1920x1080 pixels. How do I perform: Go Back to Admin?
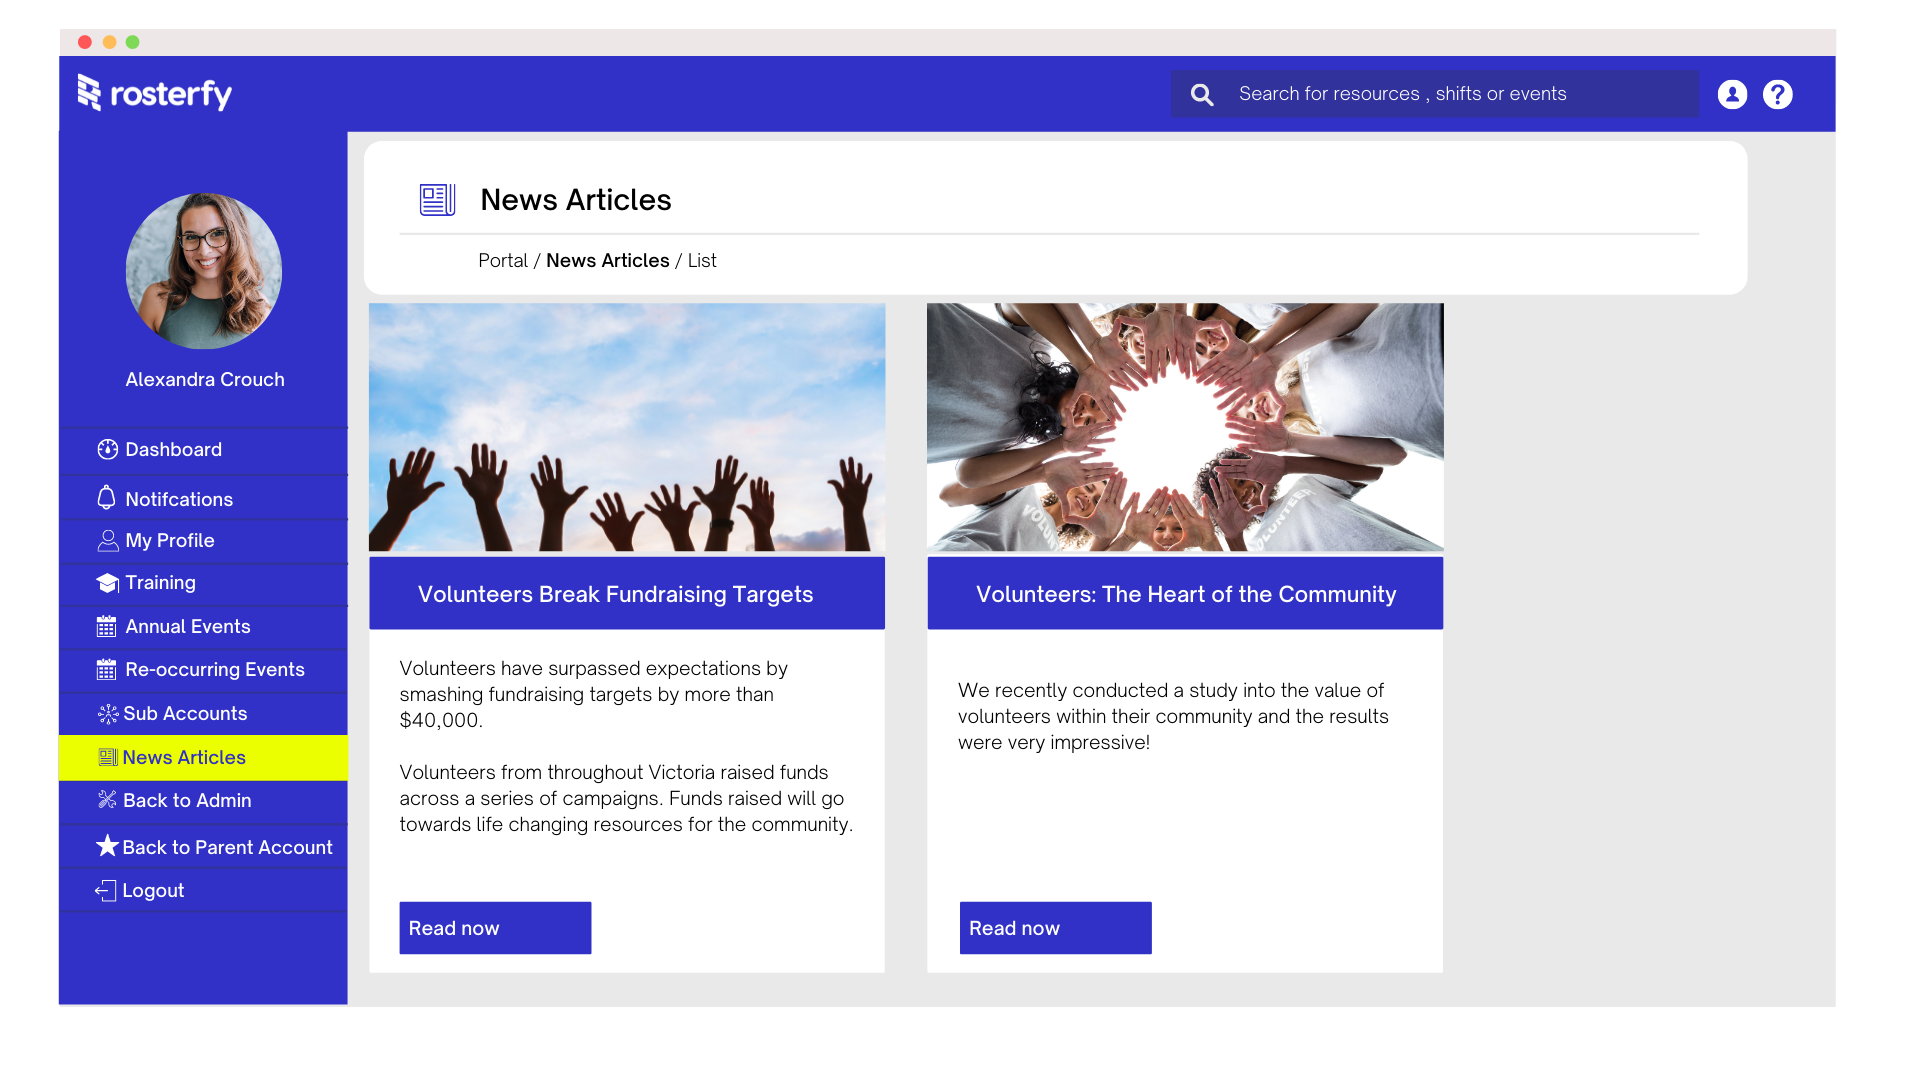click(204, 801)
